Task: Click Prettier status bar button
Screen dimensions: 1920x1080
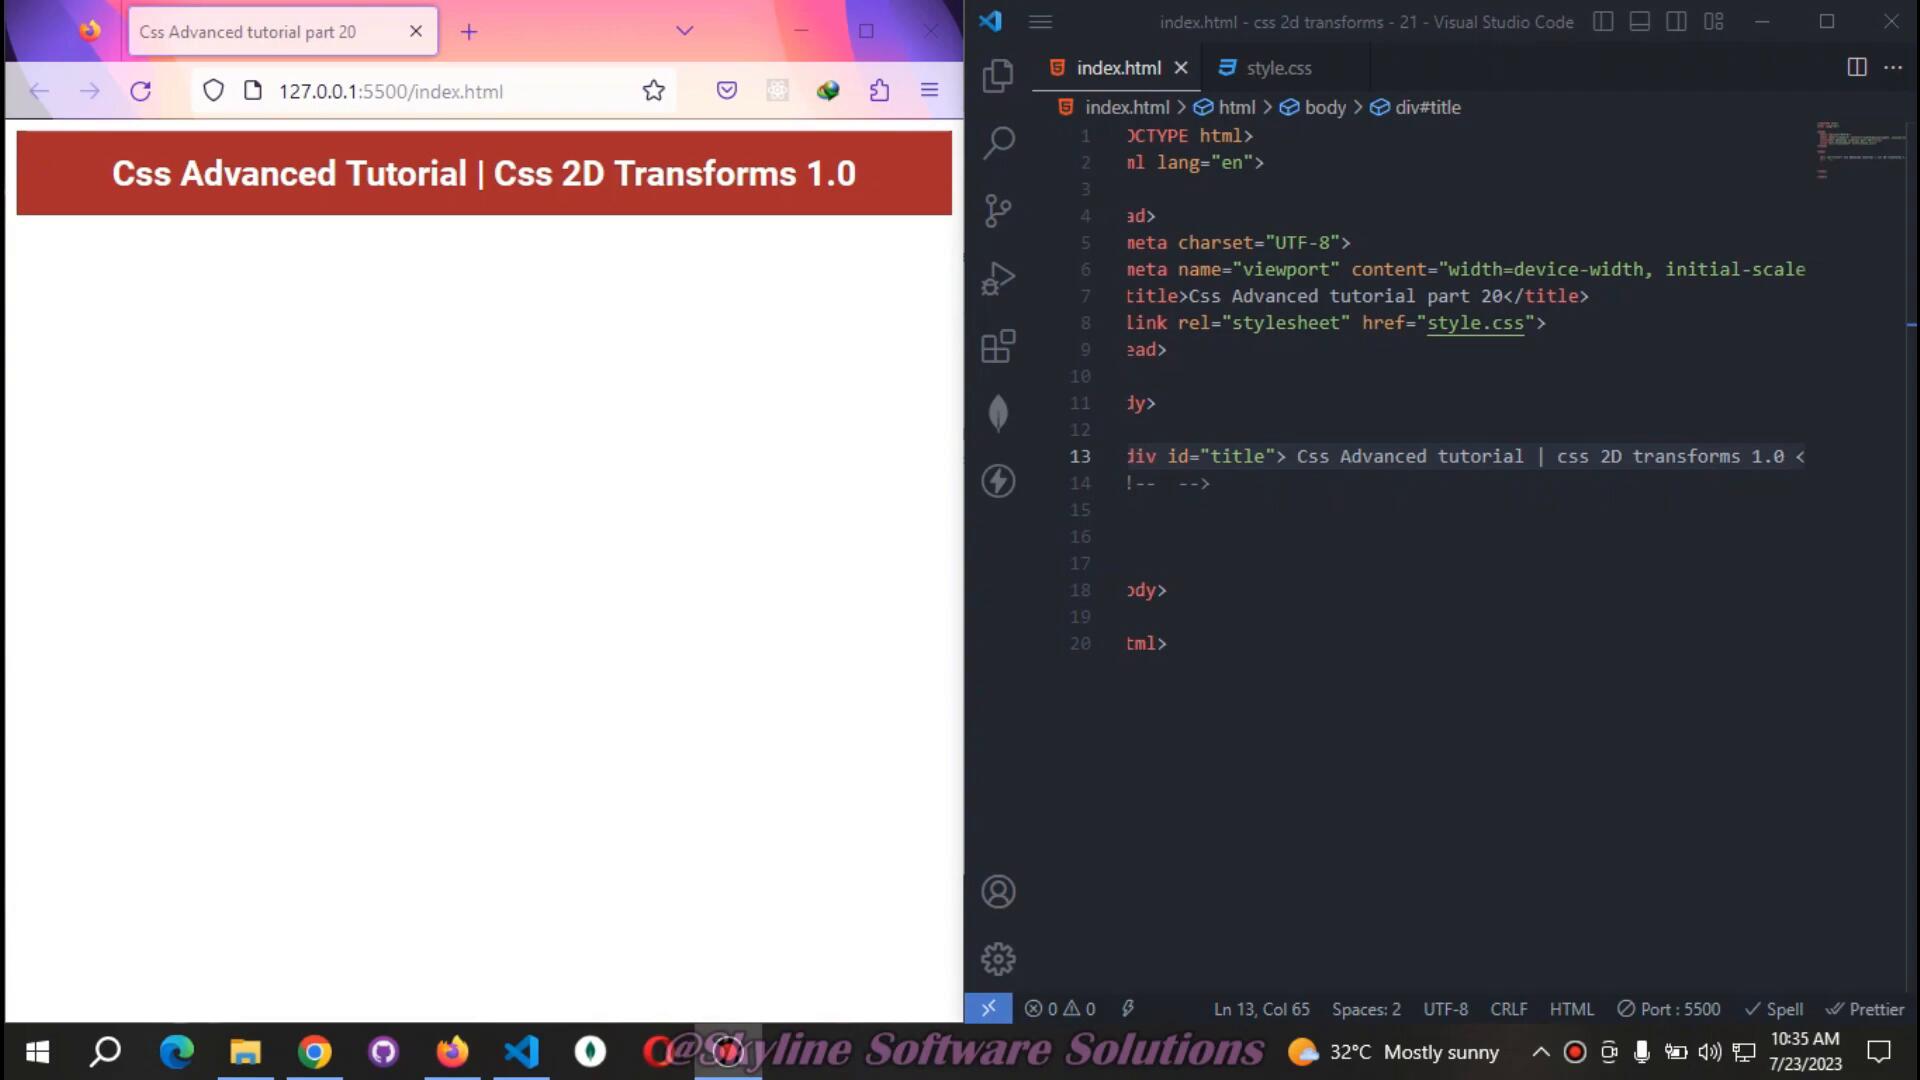Action: (1865, 1009)
